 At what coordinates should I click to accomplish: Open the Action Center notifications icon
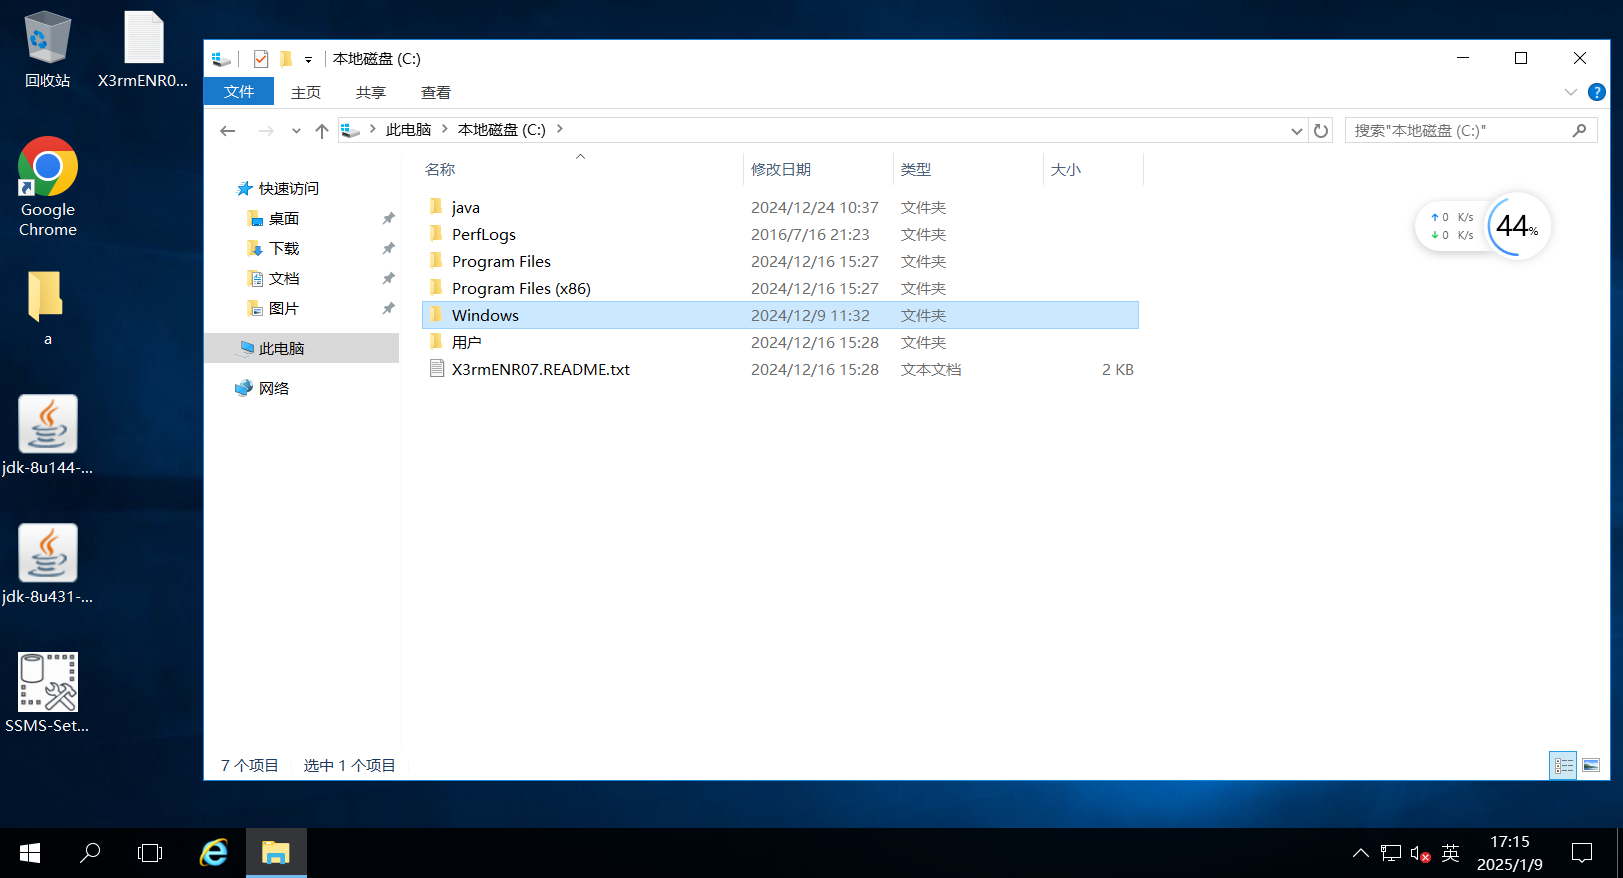(x=1582, y=853)
